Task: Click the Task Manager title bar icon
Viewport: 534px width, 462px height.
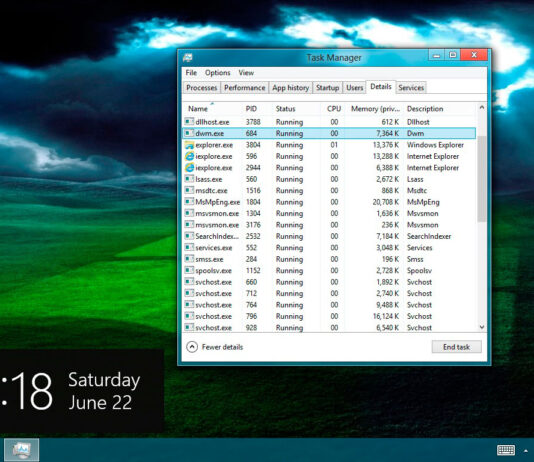Action: coord(188,58)
